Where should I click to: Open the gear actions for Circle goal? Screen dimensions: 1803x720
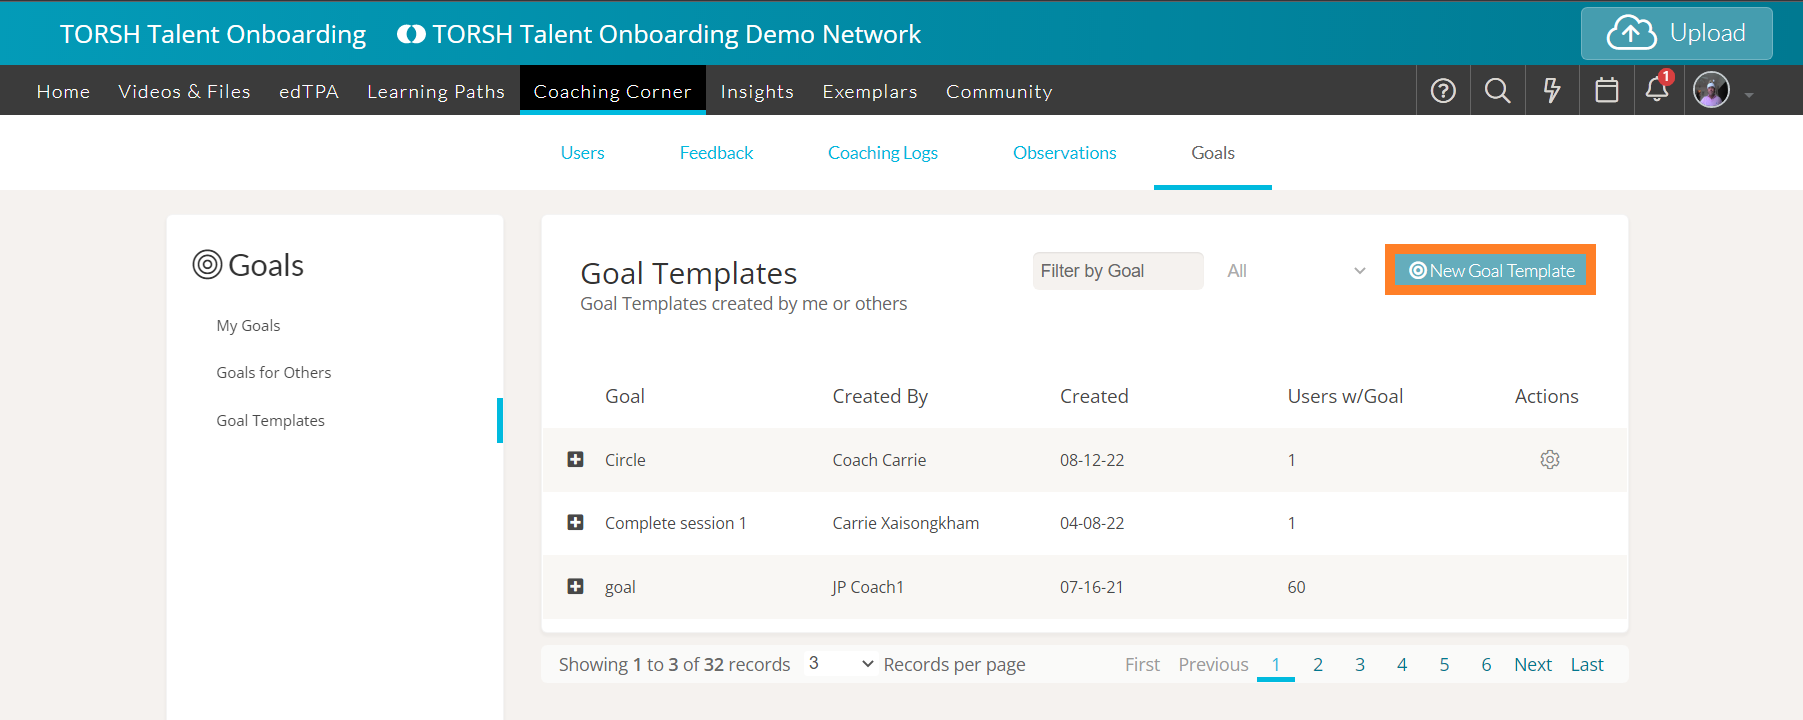pos(1549,460)
